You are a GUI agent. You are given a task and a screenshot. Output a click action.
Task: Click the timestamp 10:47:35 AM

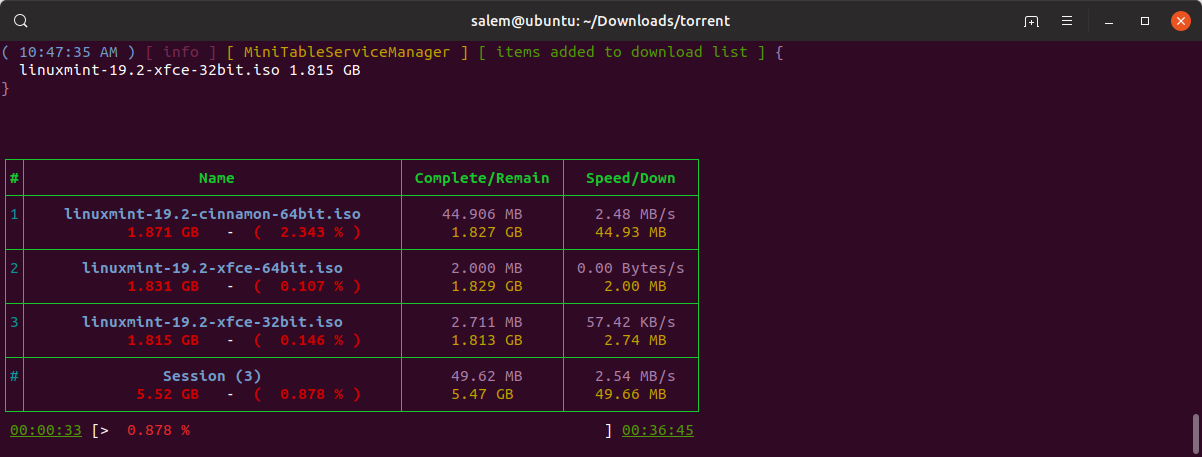(x=69, y=52)
